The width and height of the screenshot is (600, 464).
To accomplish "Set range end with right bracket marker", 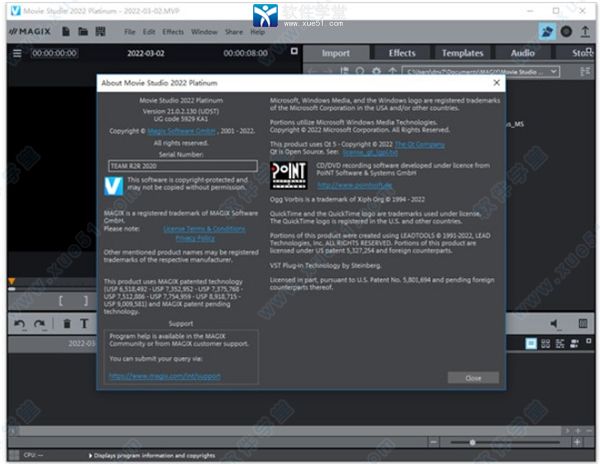I will point(86,301).
